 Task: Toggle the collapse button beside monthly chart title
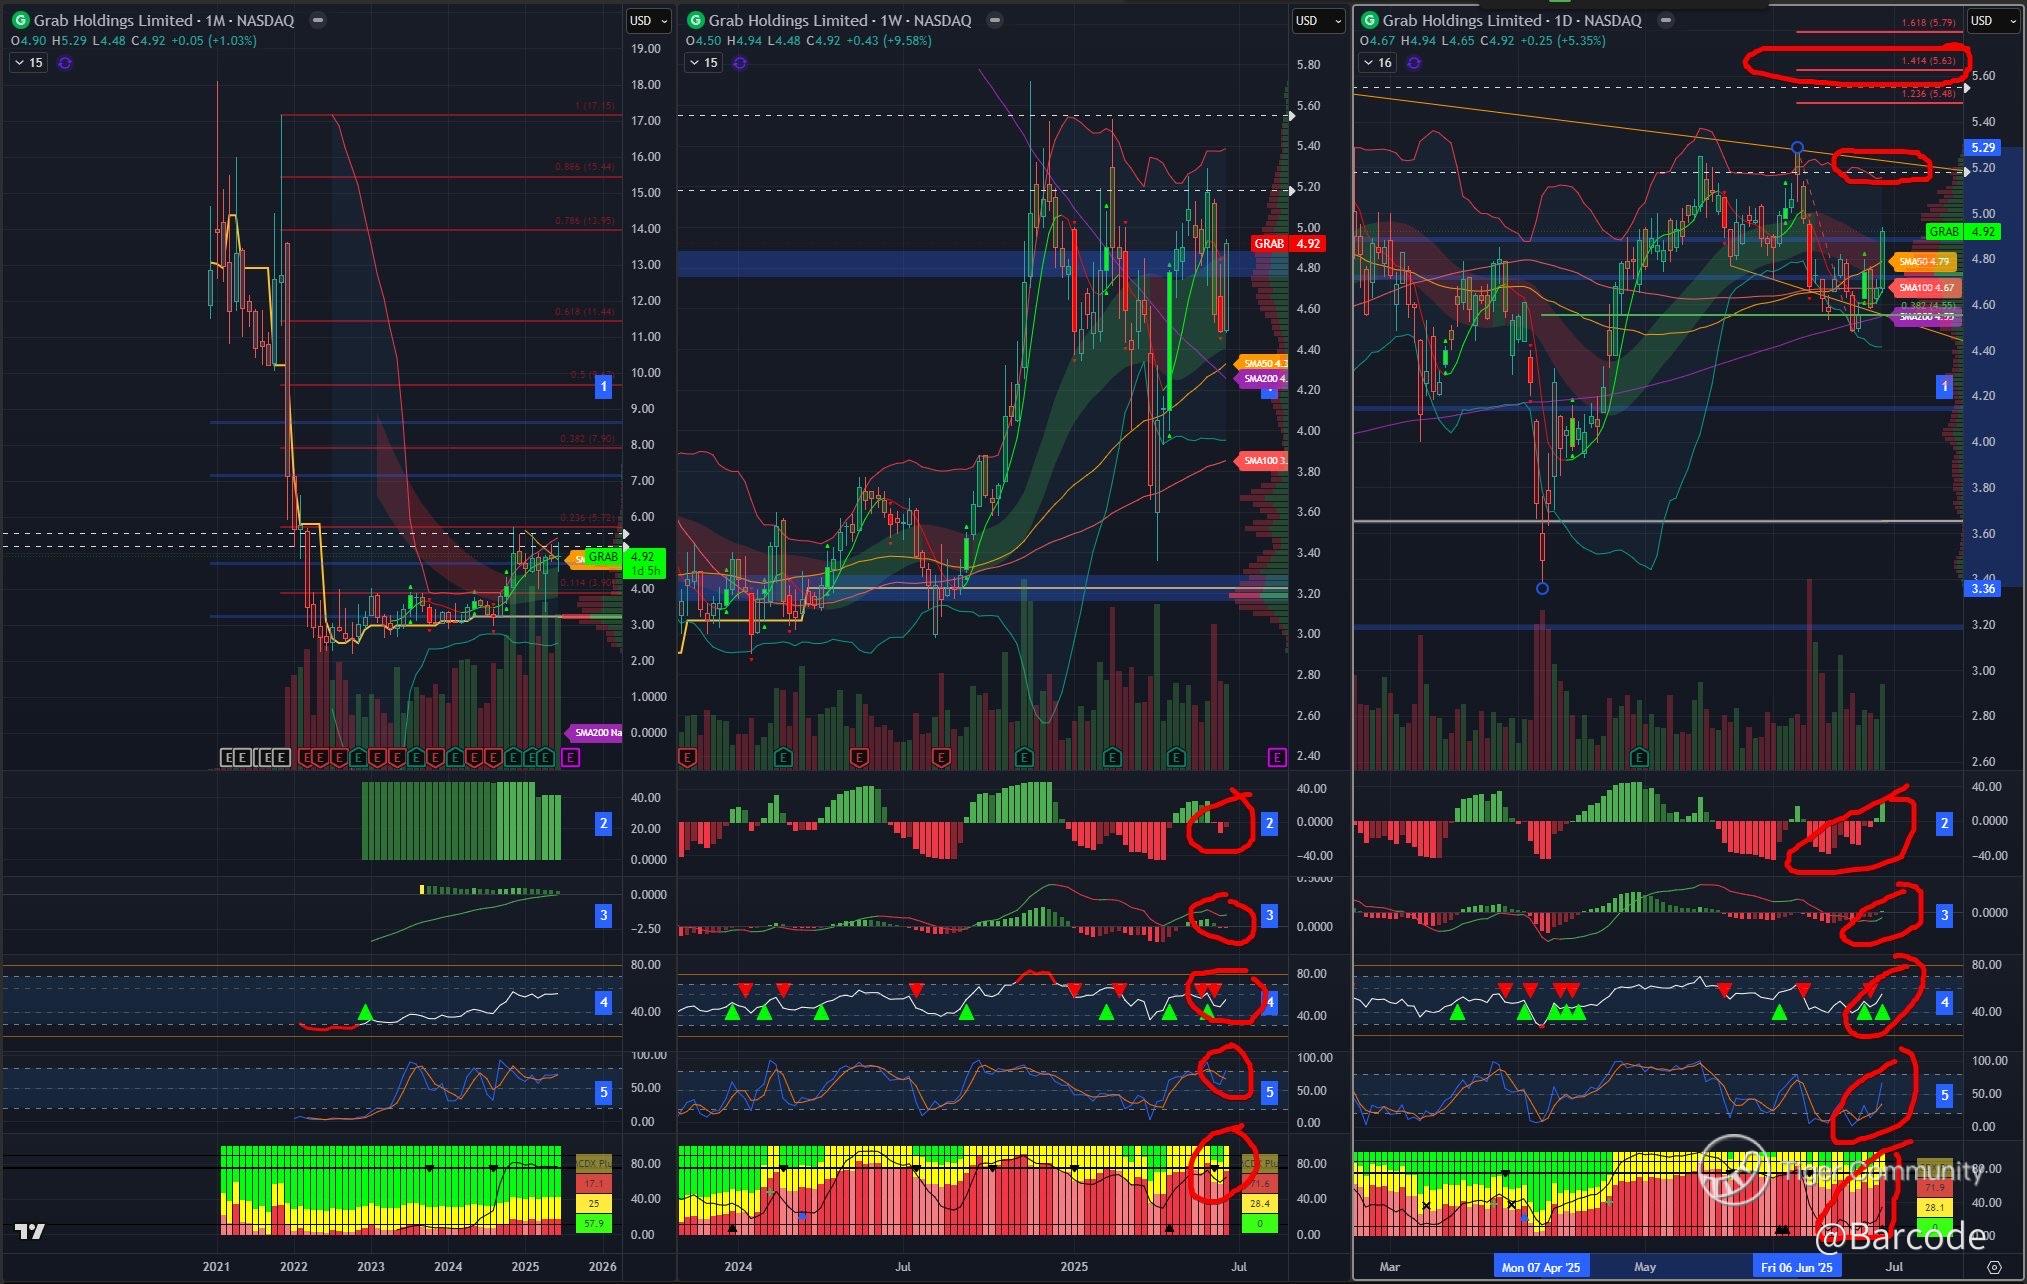point(317,20)
